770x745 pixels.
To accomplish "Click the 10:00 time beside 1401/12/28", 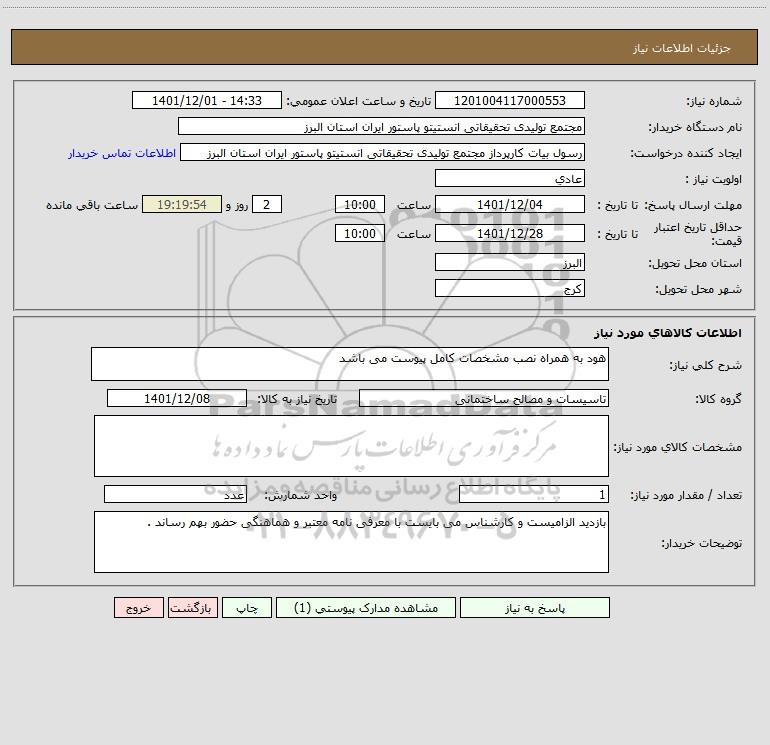I will [359, 233].
